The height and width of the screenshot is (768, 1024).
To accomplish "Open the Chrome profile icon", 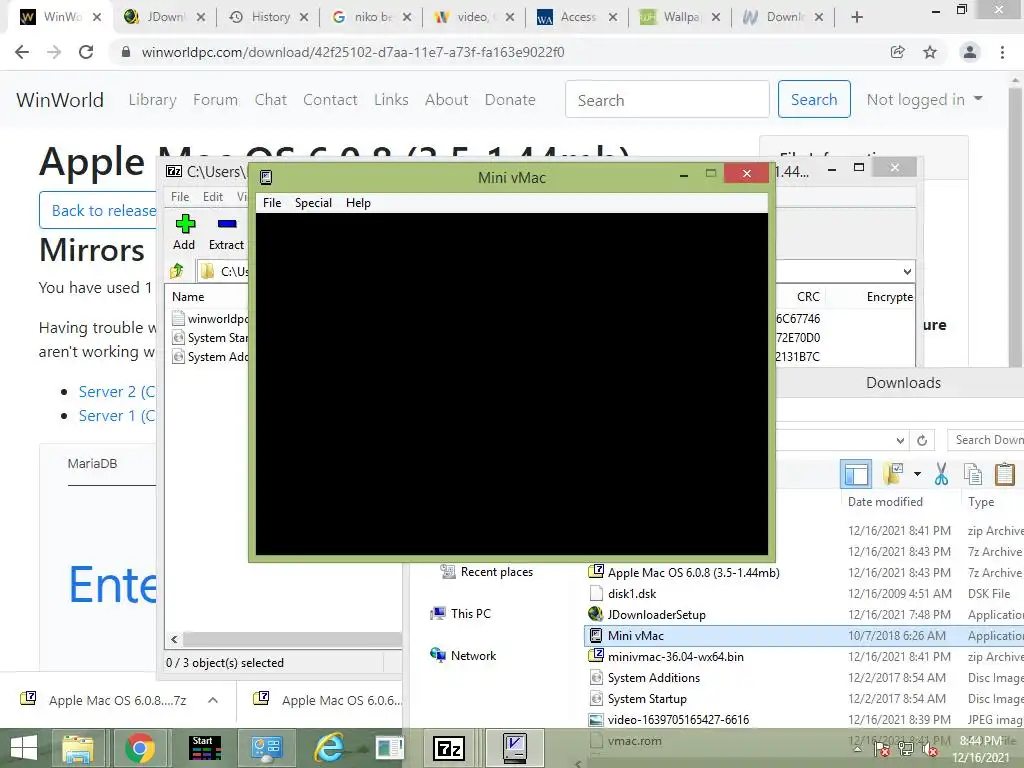I will pos(970,52).
